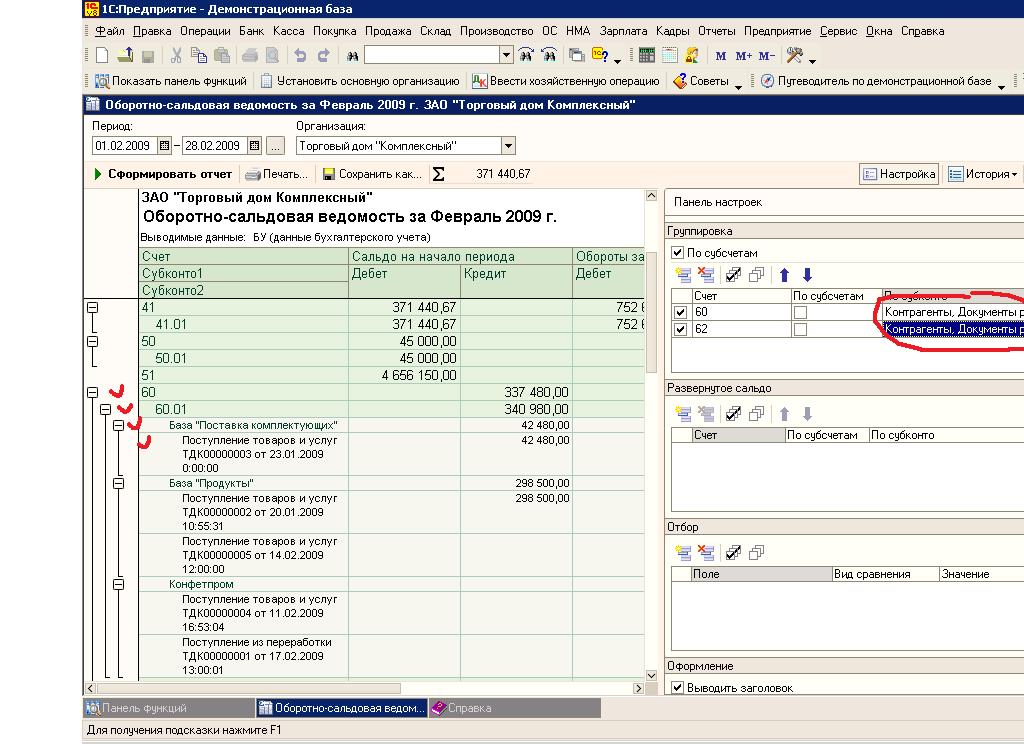Click the start date field 01.02.2009
1024x744 pixels.
click(x=124, y=146)
